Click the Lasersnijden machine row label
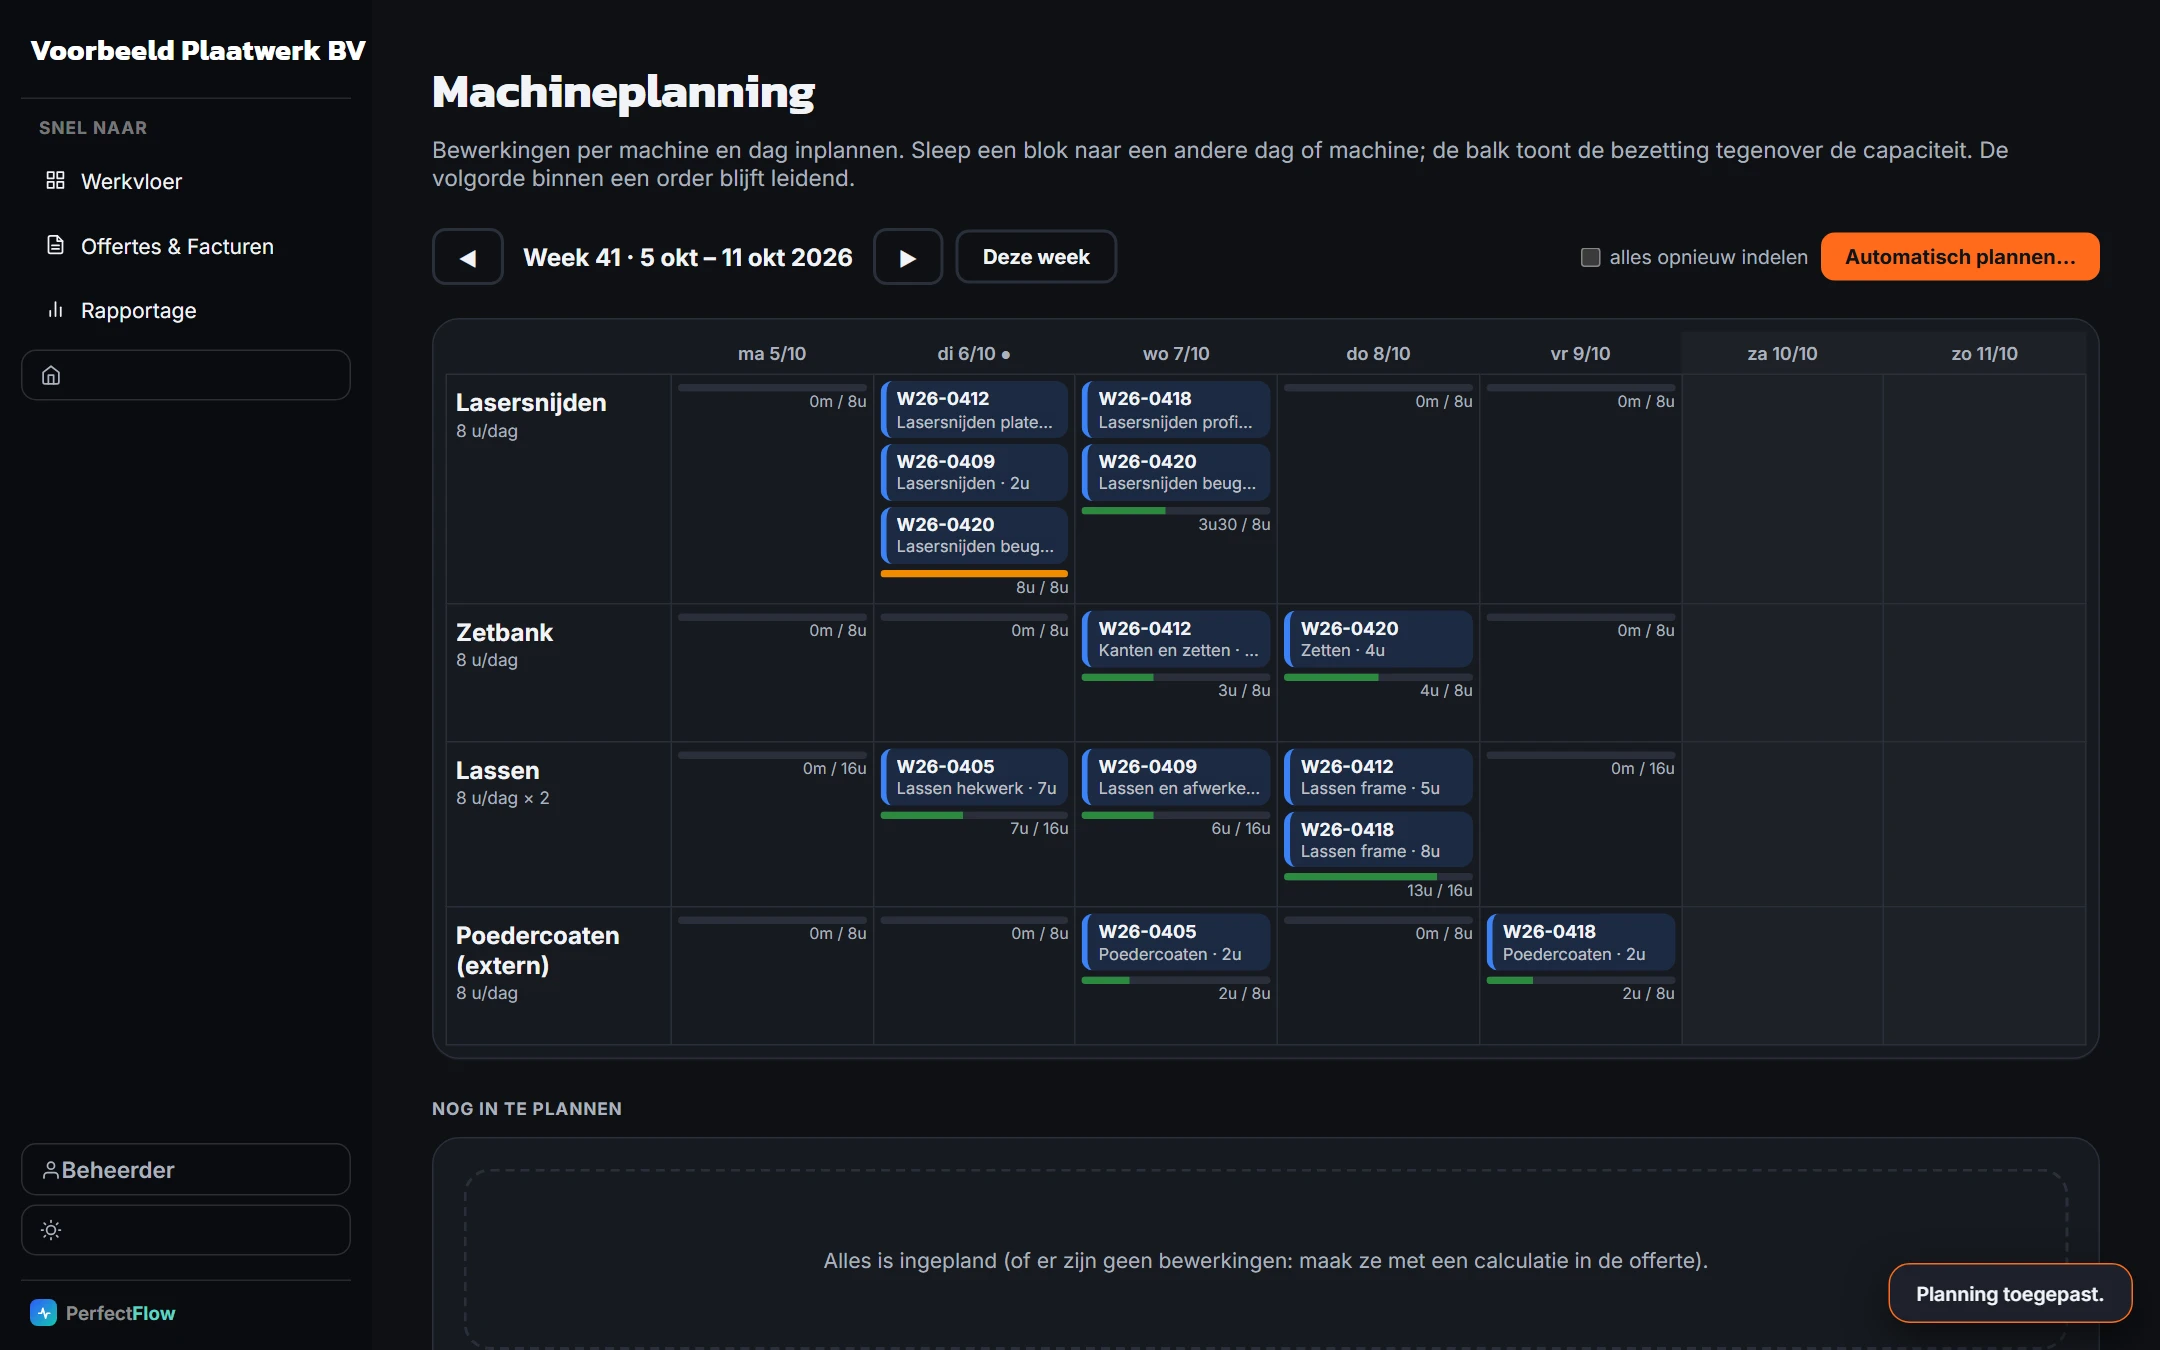 pos(531,403)
